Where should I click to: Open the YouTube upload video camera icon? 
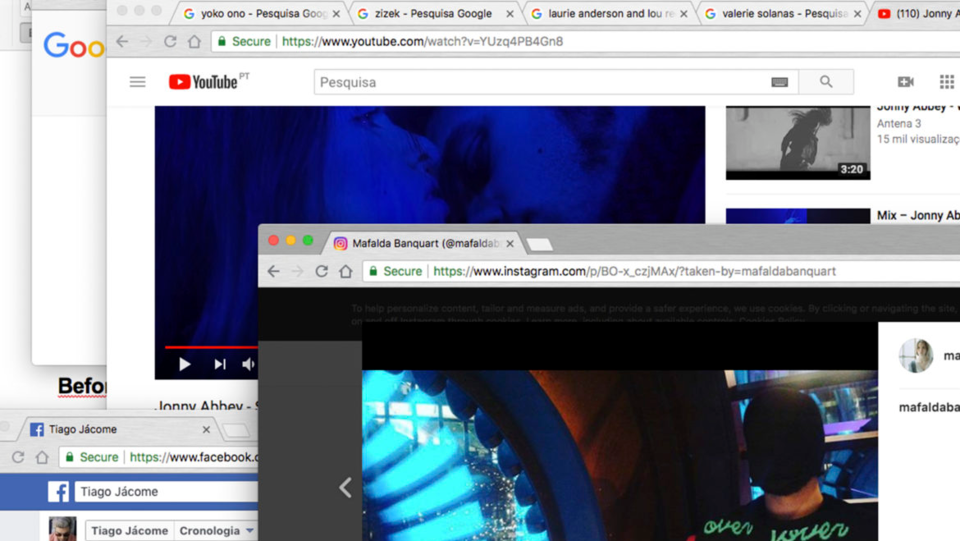905,82
